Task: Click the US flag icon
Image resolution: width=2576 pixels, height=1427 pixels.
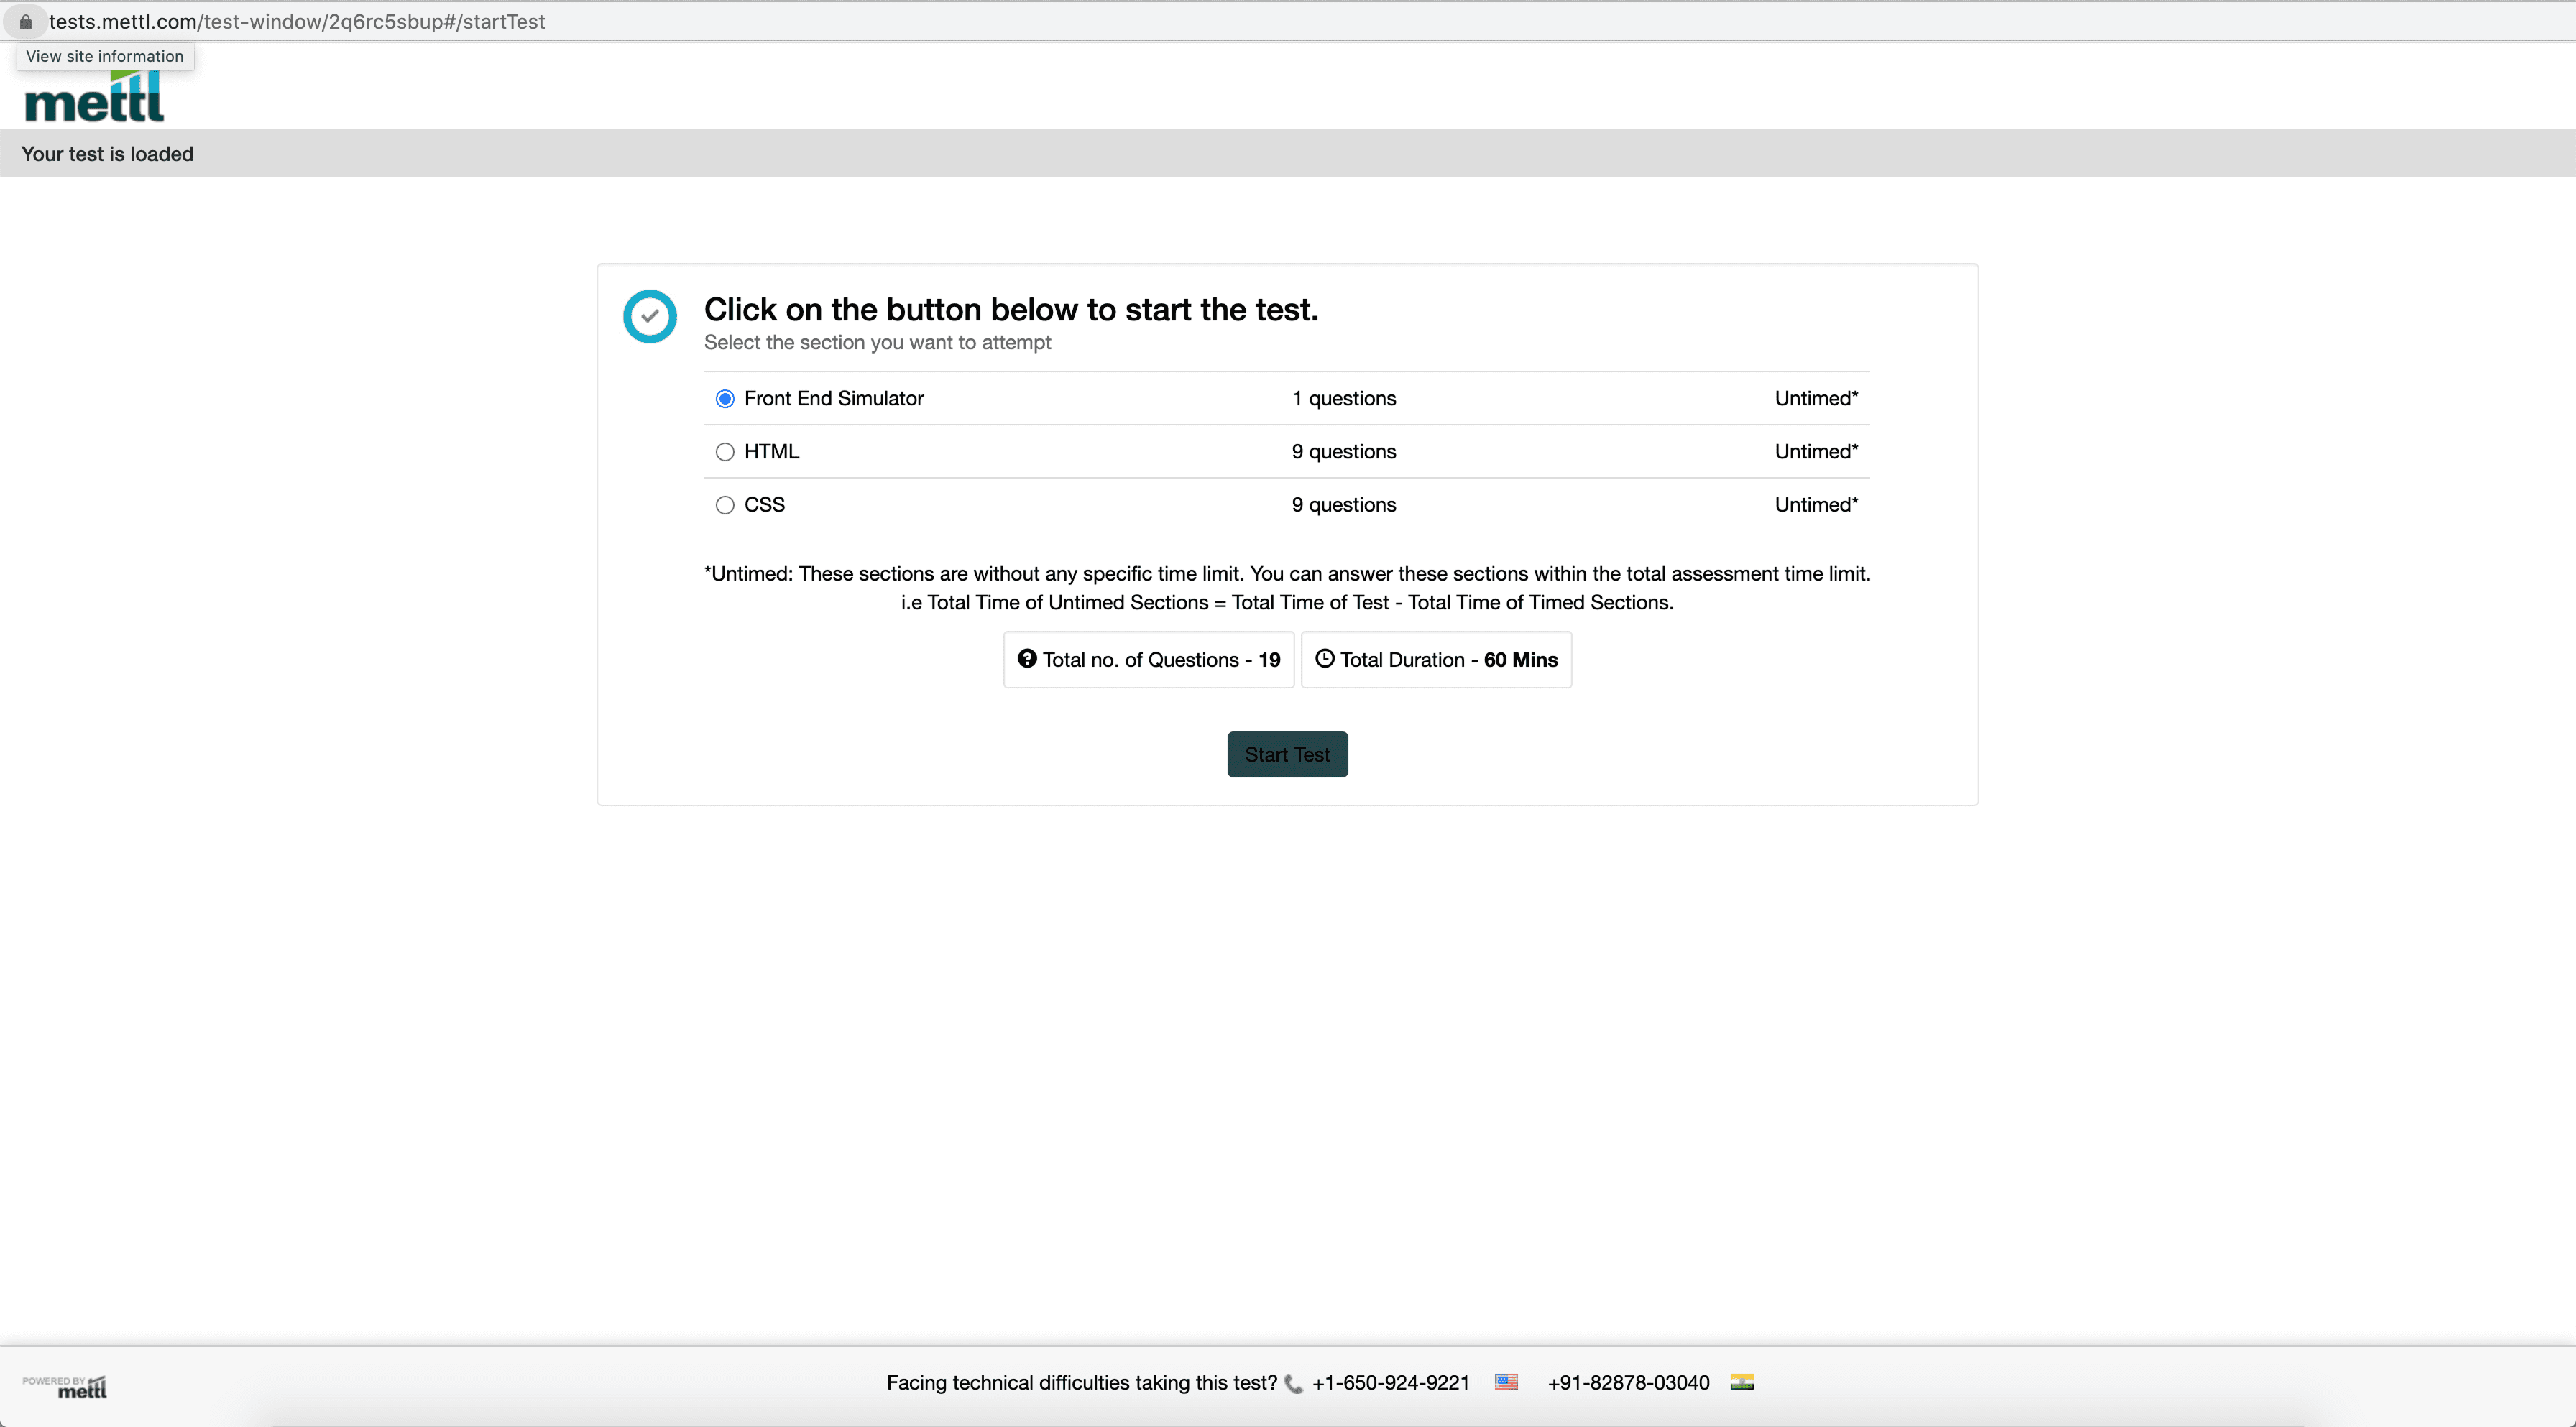Action: click(x=1506, y=1382)
